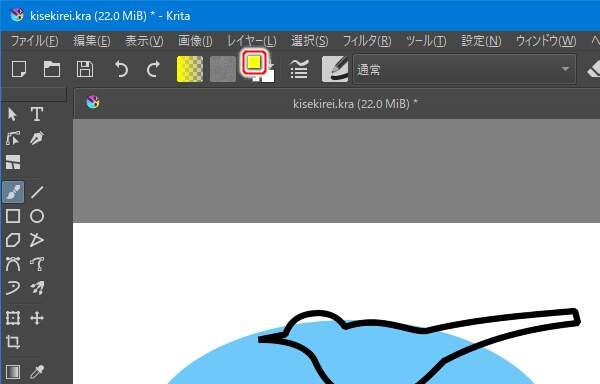This screenshot has height=384, width=600.
Task: Select the Dynamic Brush tool
Action: [x=13, y=288]
